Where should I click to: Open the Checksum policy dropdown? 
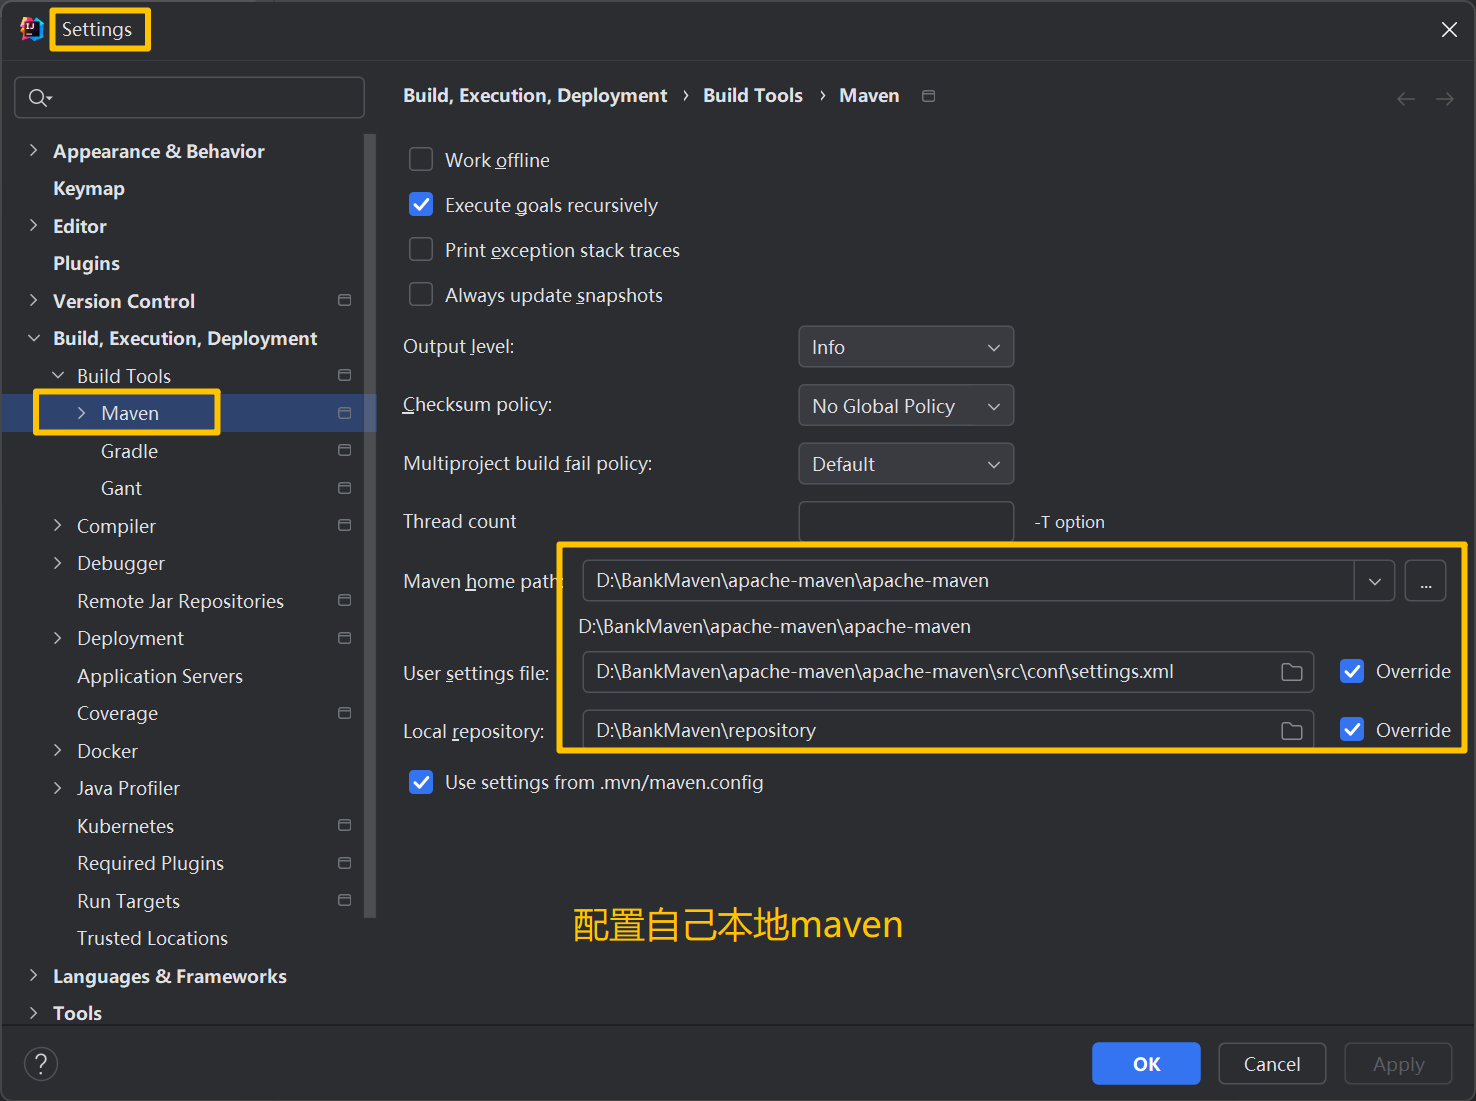coord(906,405)
